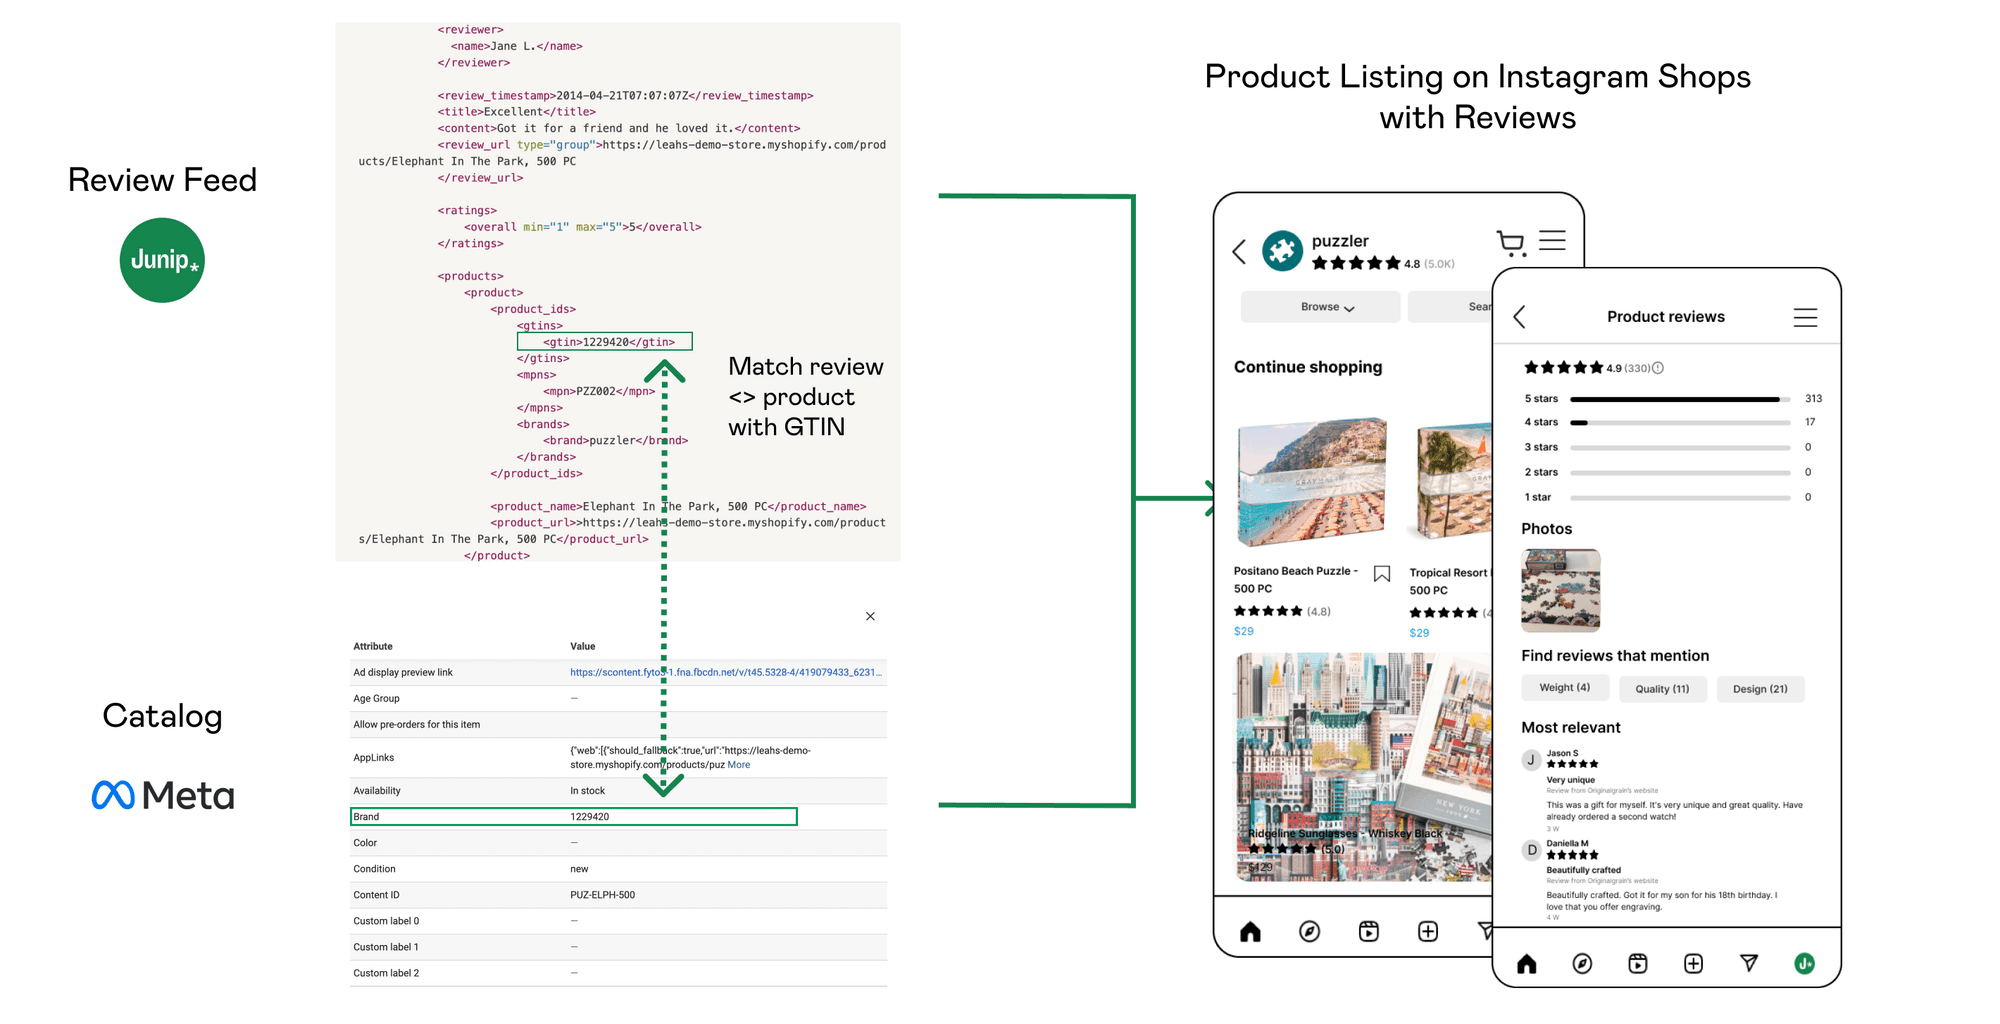Screen dimensions: 2000x1024
Task: Filter reviews by Weight (4)
Action: point(1565,688)
